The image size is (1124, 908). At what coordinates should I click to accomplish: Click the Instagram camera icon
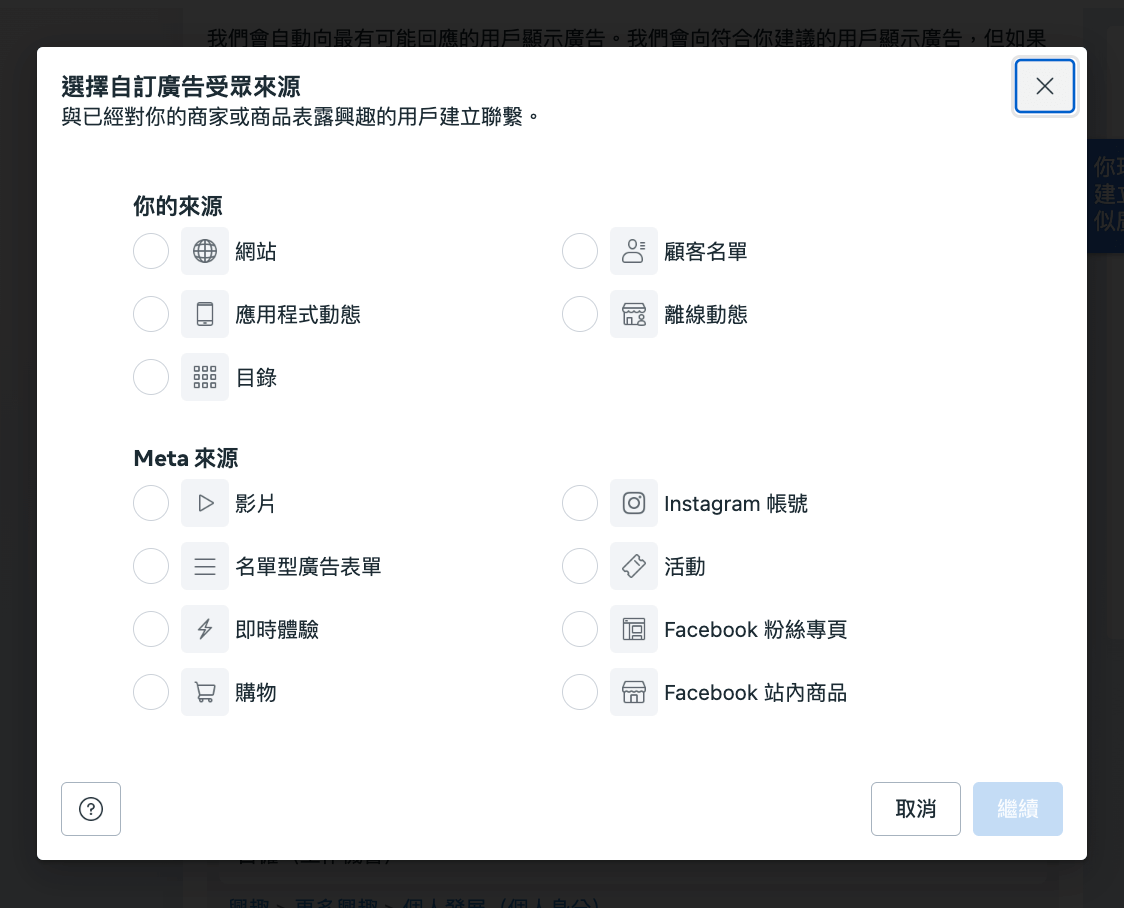(x=634, y=503)
